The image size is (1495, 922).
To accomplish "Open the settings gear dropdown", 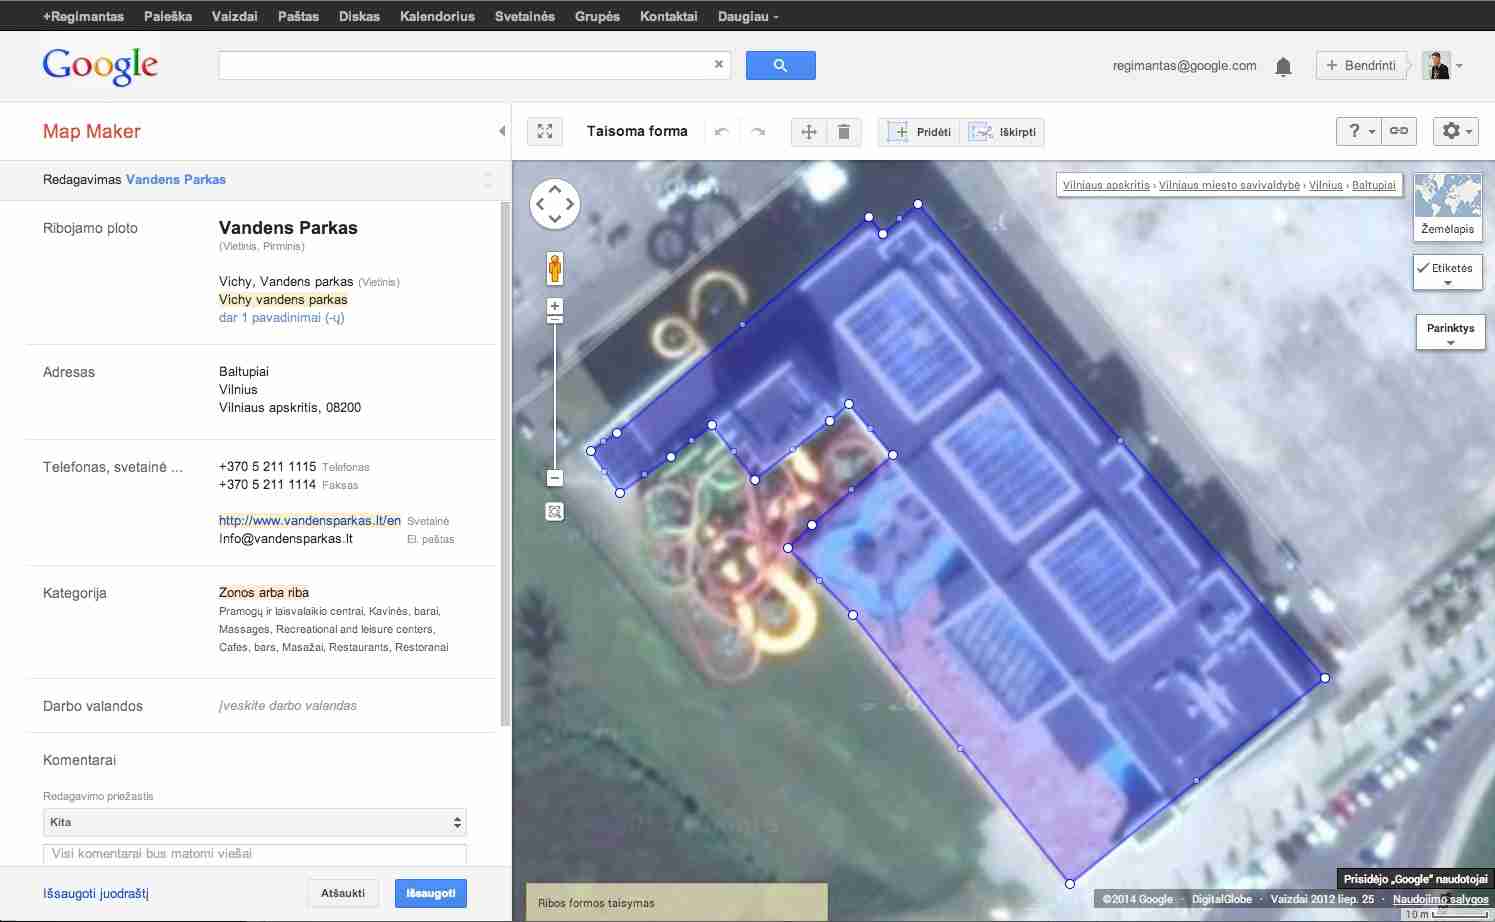I will click(1455, 131).
